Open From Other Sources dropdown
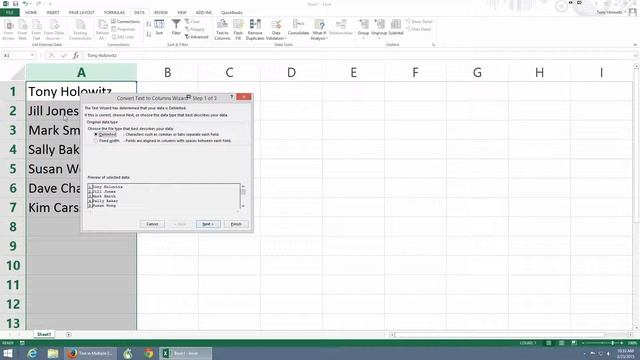 54,29
